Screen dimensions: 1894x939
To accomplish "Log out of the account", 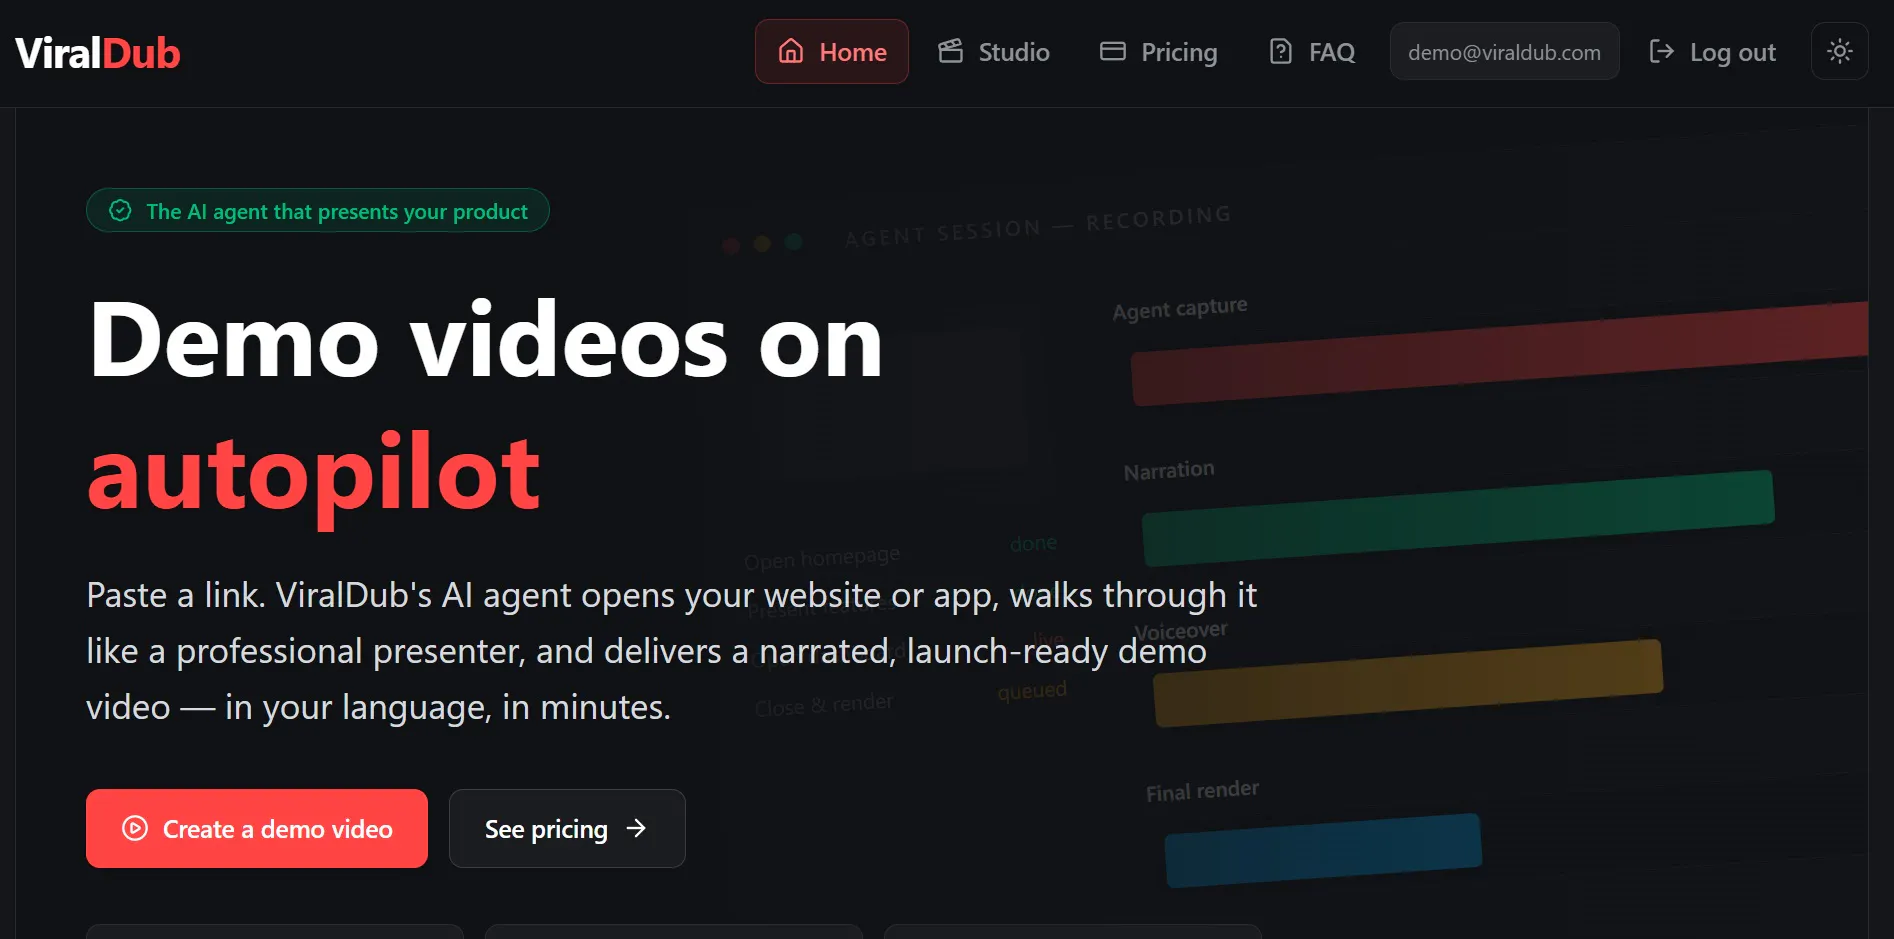I will (1712, 52).
